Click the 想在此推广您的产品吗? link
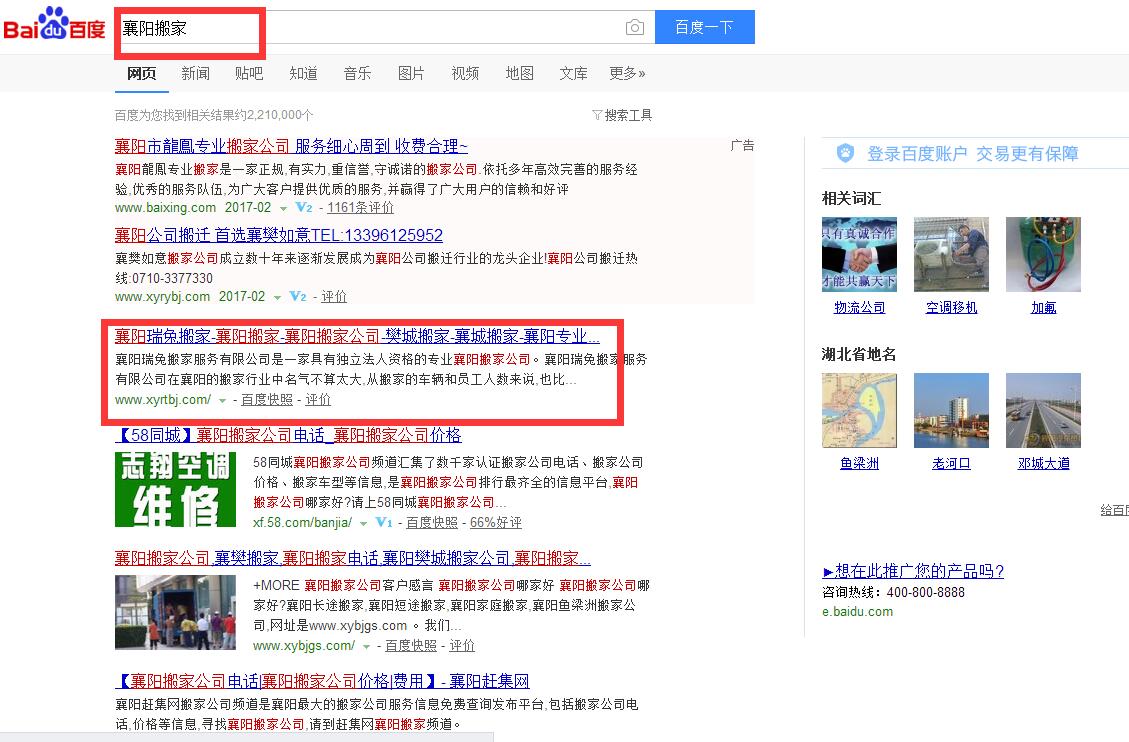The image size is (1129, 742). coord(913,571)
